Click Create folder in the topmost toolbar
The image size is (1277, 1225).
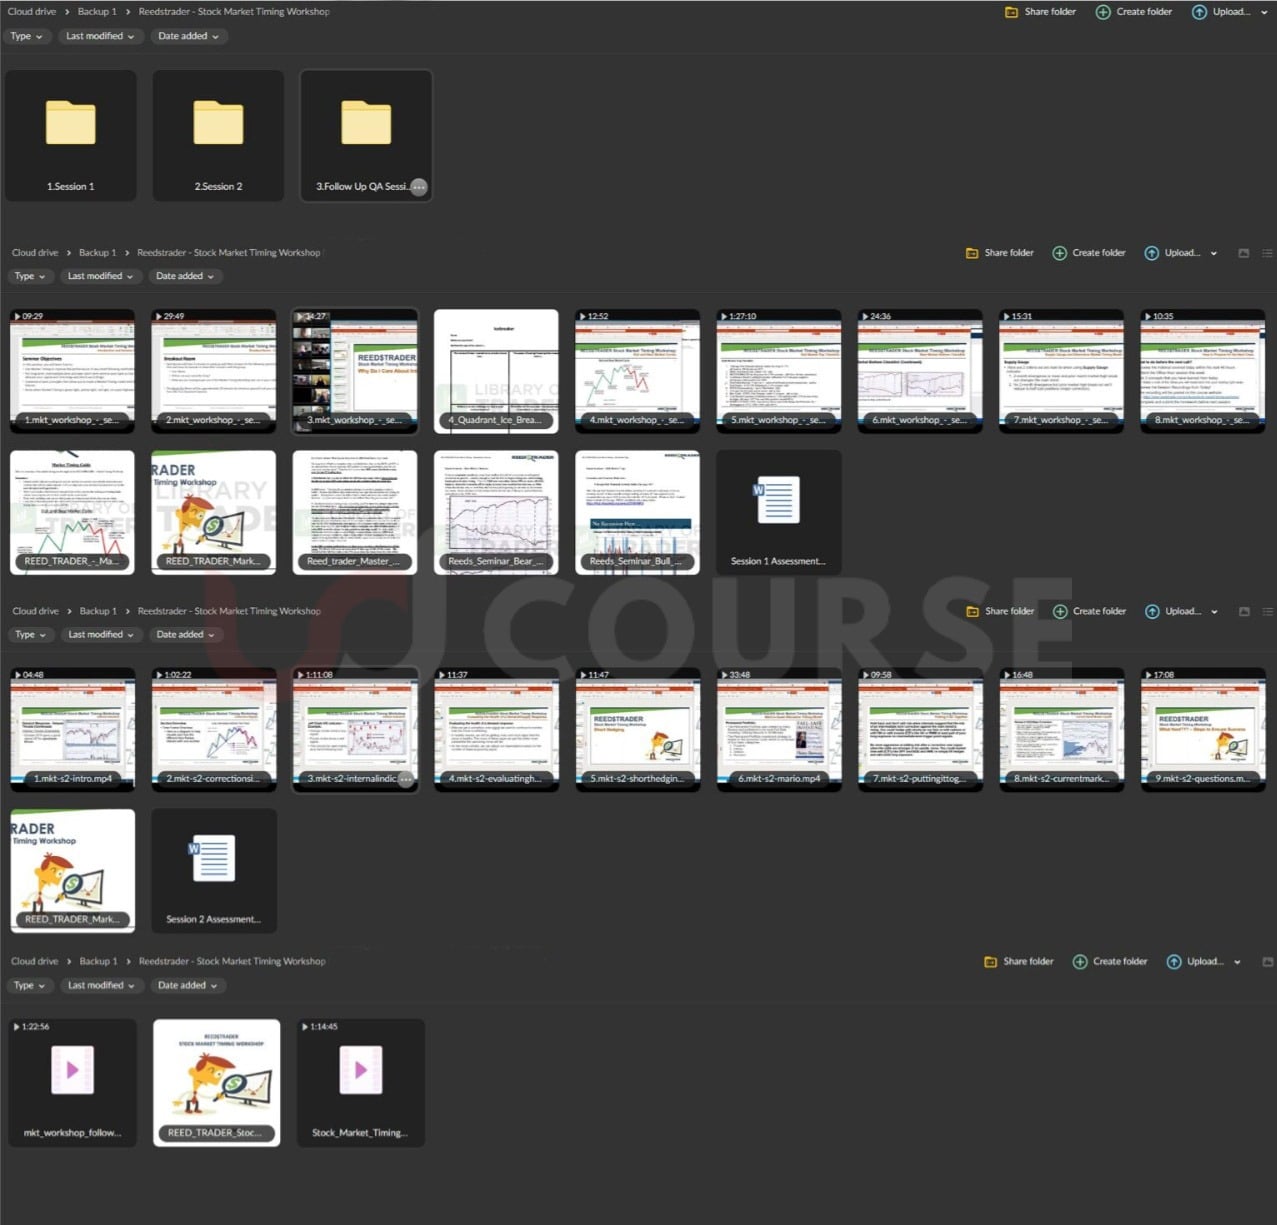[1134, 12]
